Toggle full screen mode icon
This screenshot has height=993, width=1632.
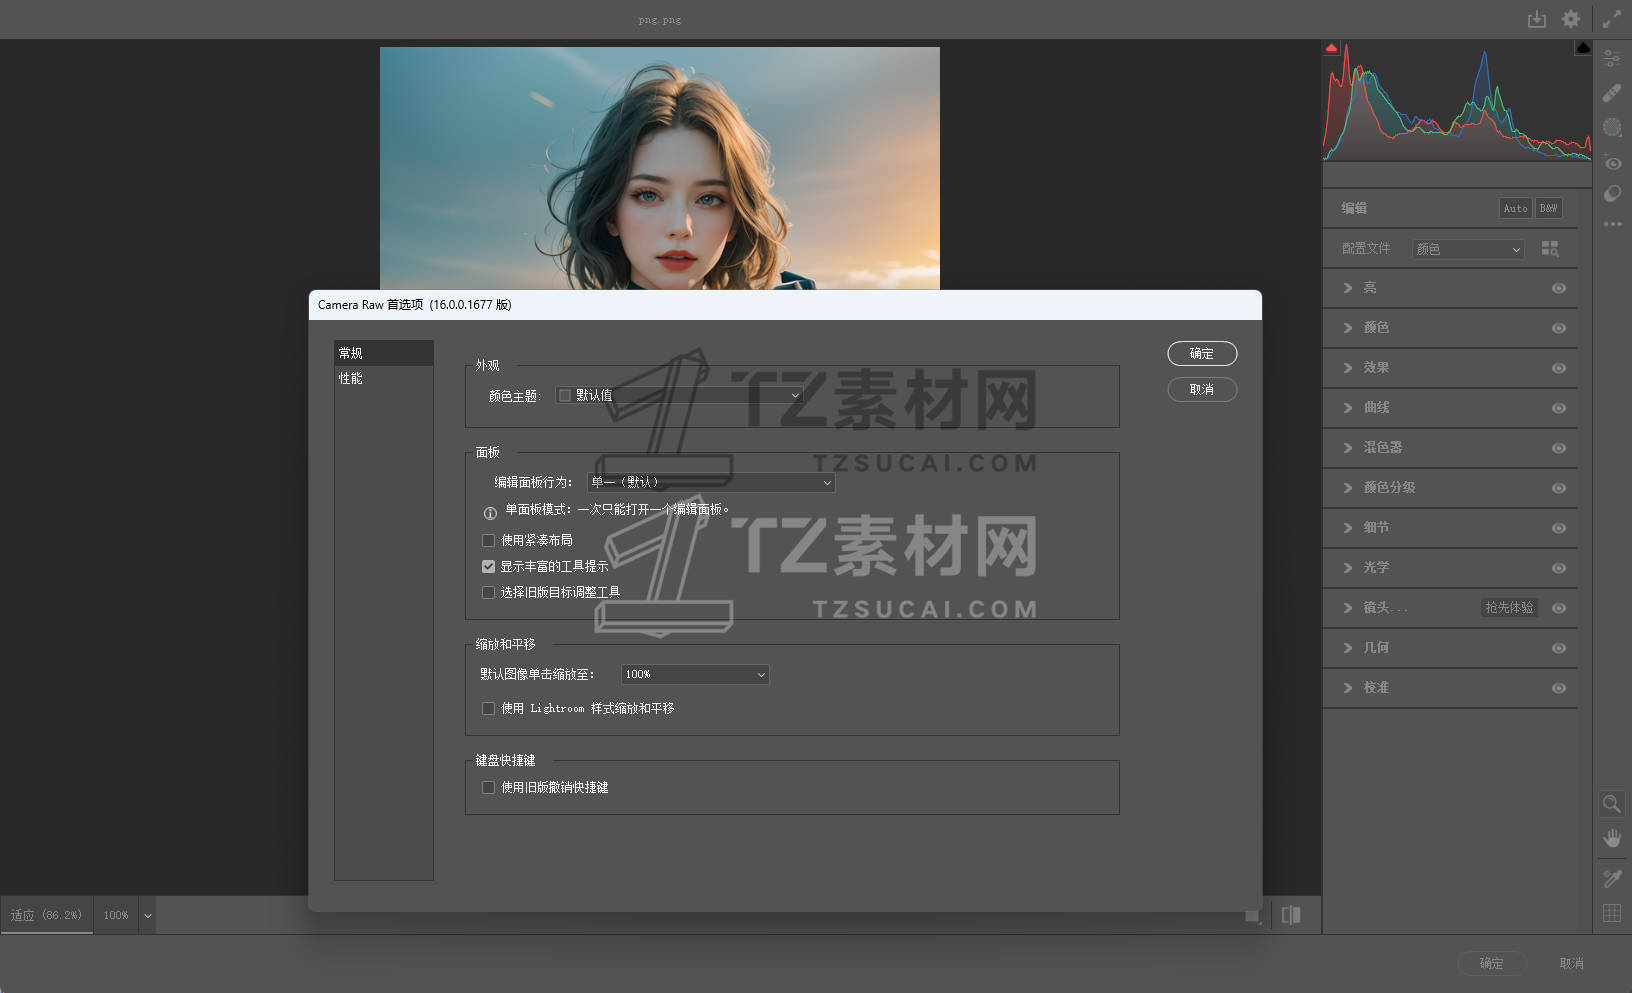pos(1612,19)
